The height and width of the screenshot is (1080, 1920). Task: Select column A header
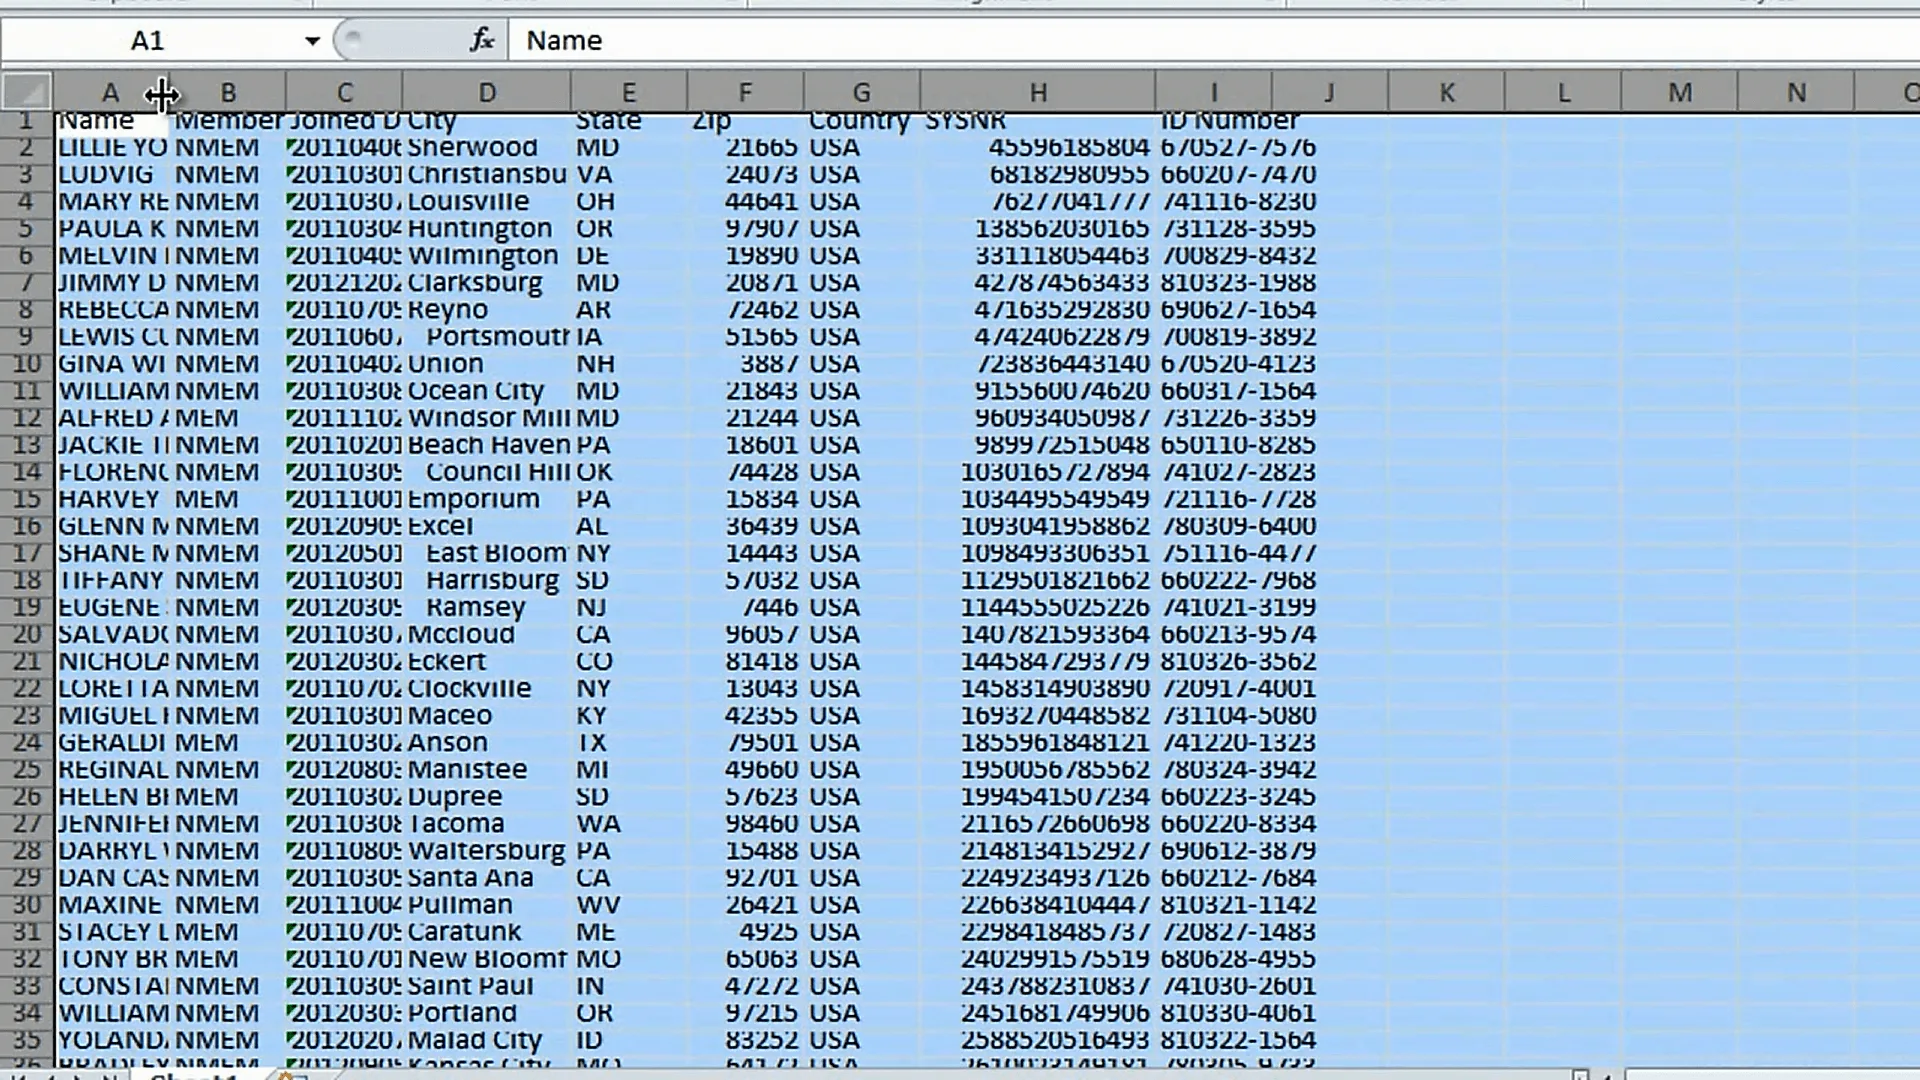point(110,92)
